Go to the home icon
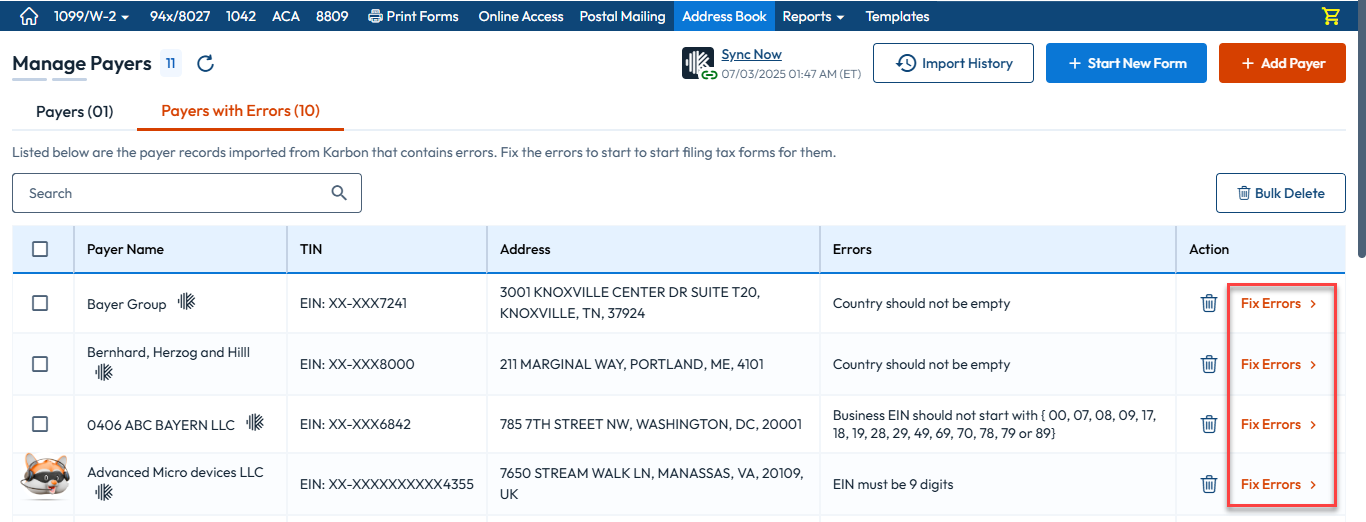 29,16
